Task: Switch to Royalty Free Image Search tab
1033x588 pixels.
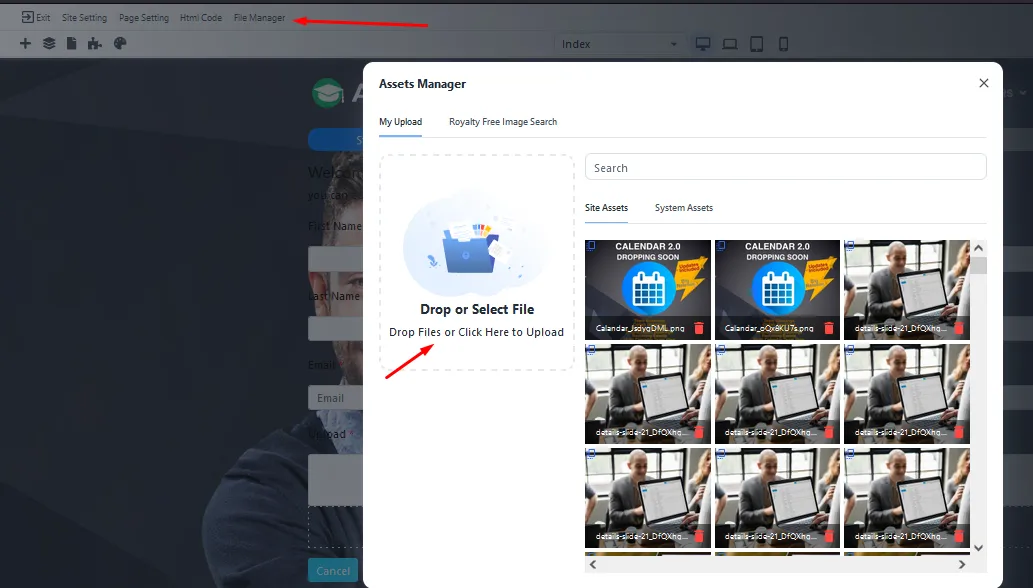Action: point(503,122)
